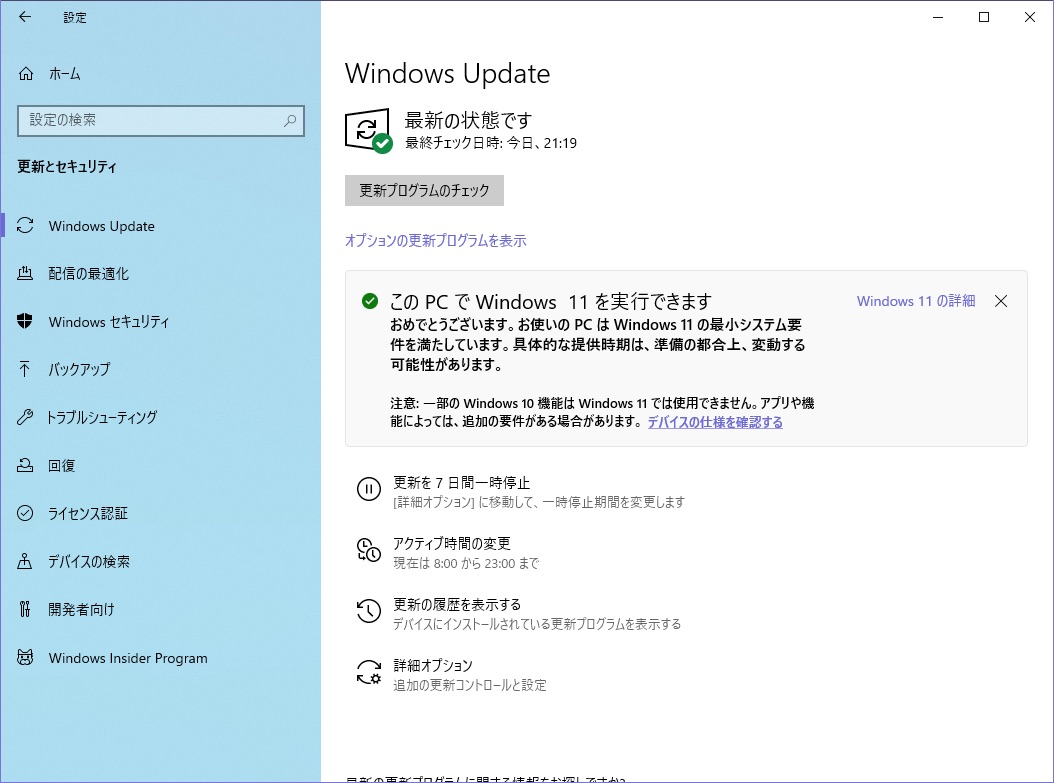Screen dimensions: 1054x783
Task: Click デバイスの仕様を確認する link
Action: pos(715,422)
